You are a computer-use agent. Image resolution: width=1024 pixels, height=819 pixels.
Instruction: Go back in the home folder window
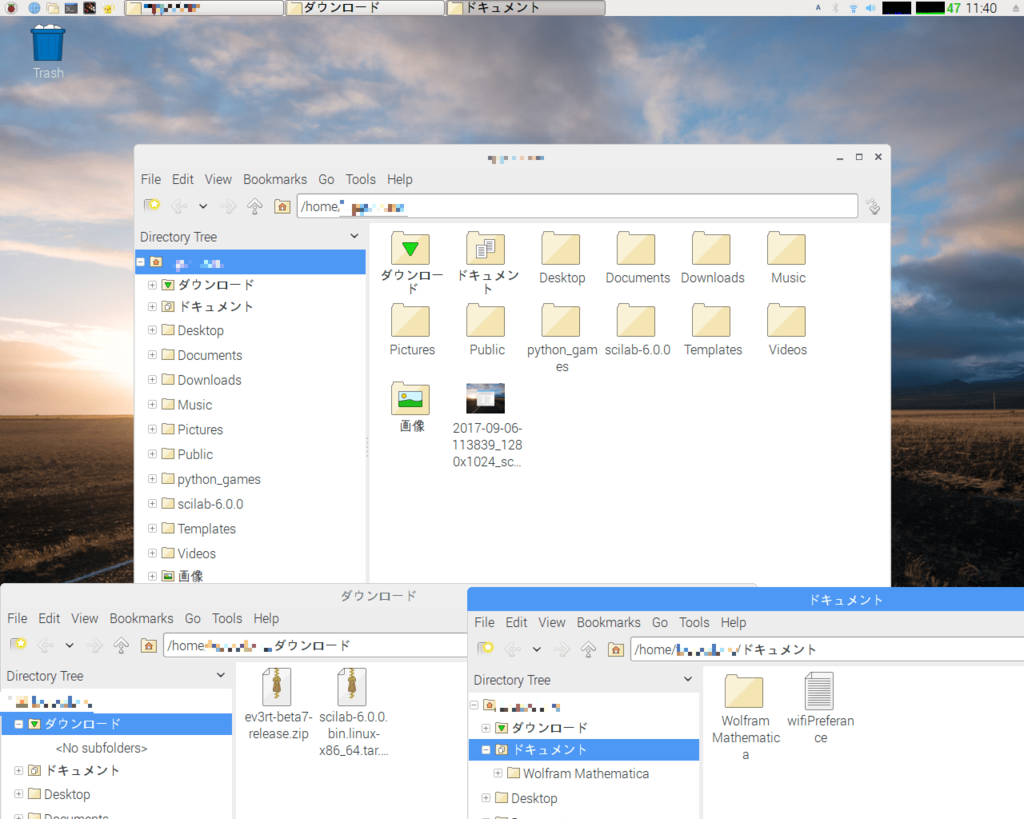point(178,206)
